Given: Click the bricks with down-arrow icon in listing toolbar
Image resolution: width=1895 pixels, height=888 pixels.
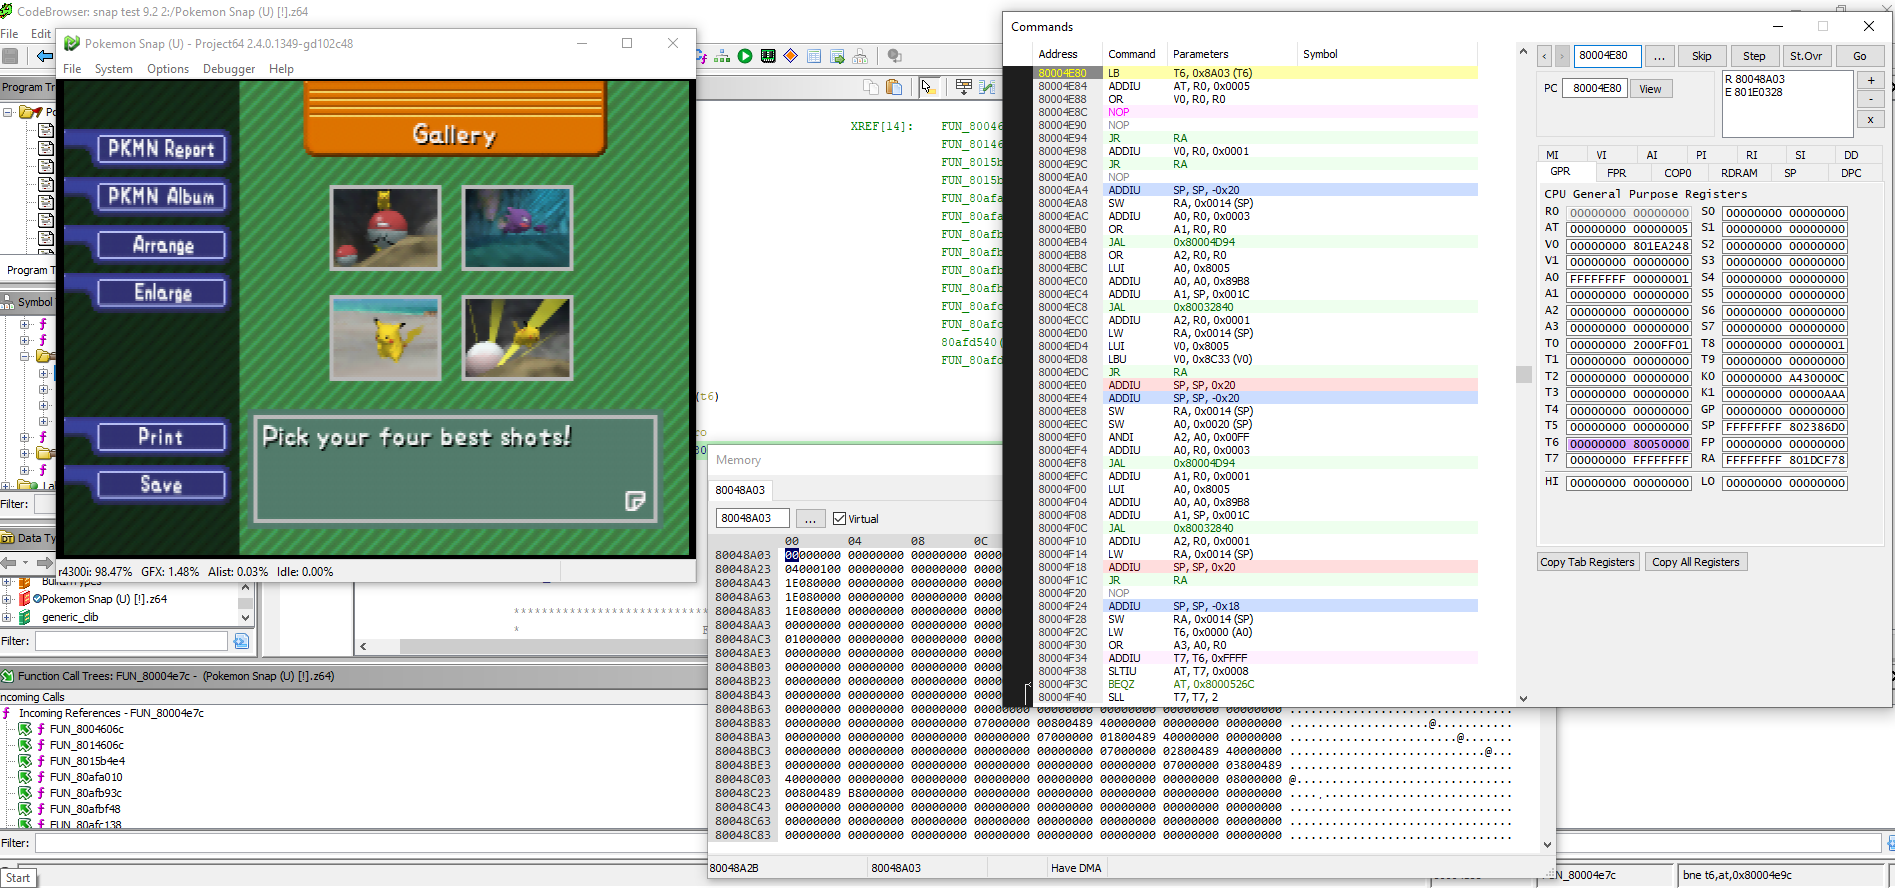Looking at the screenshot, I should coord(964,87).
